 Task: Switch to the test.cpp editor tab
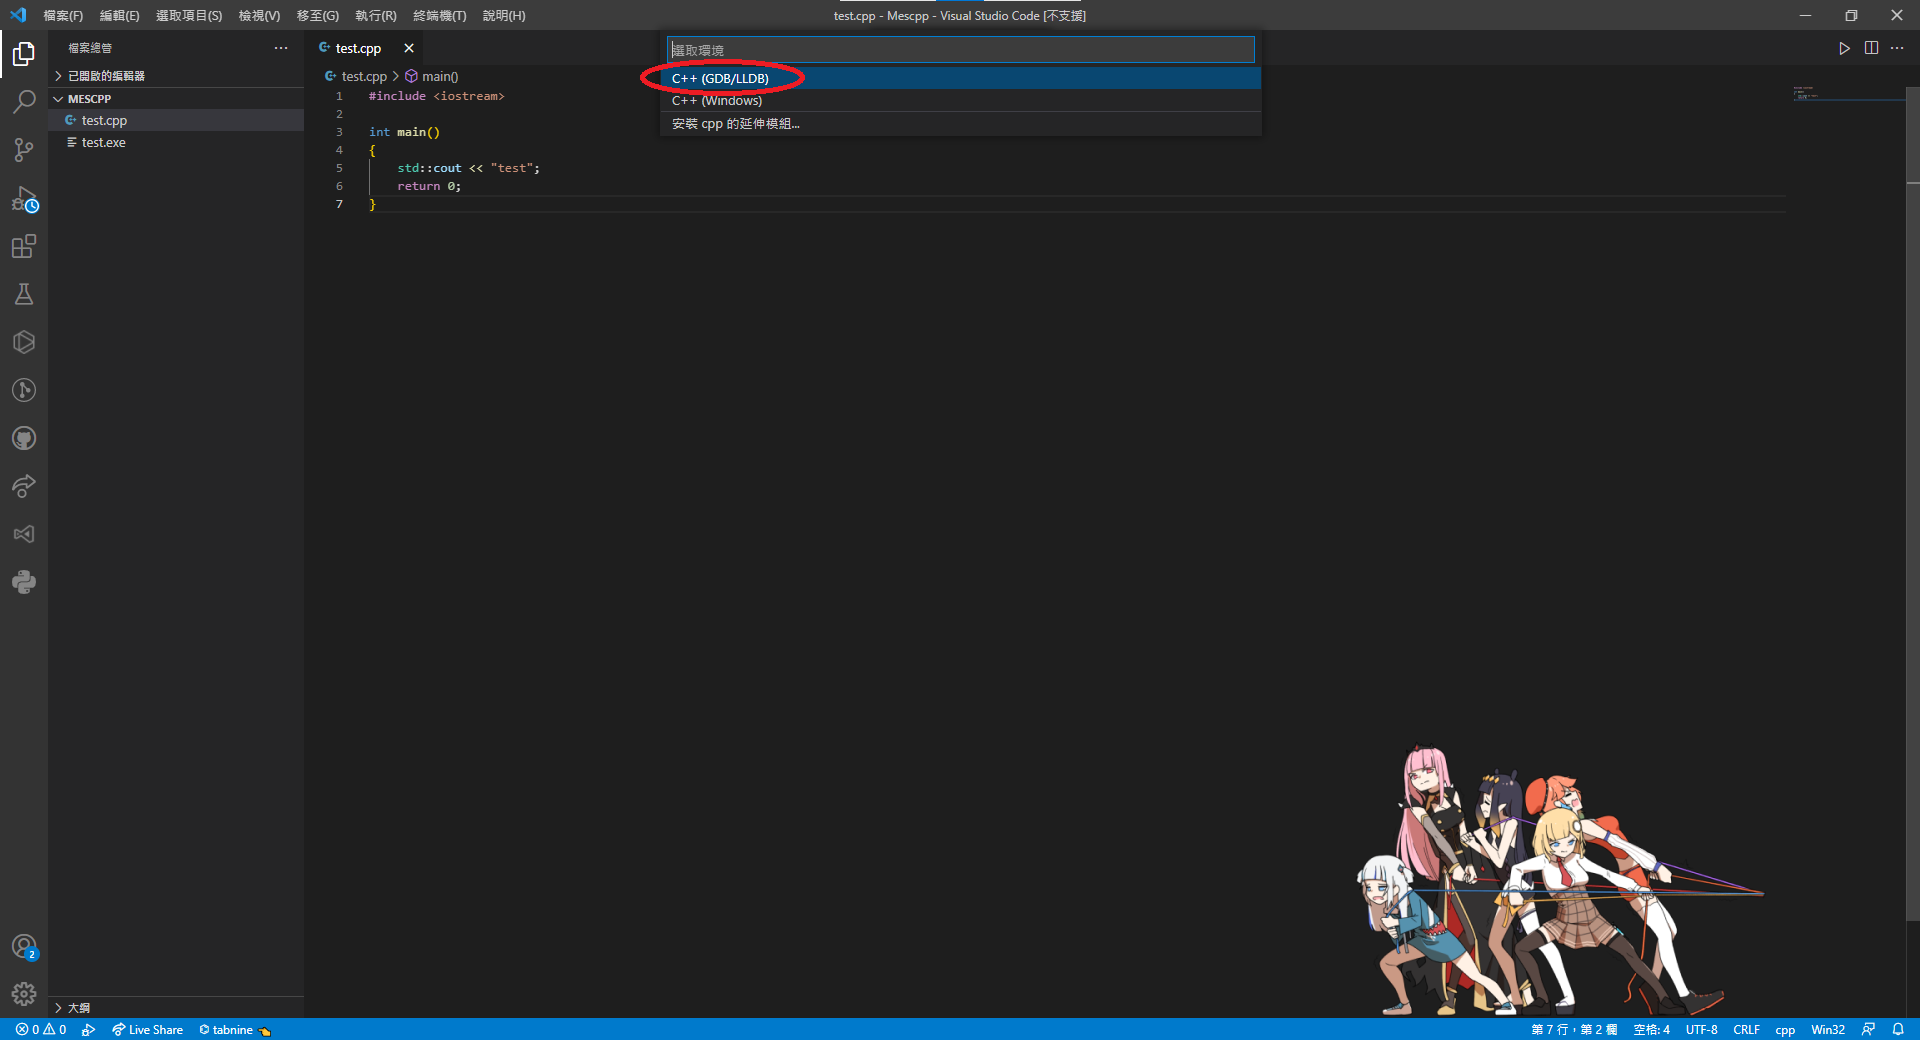pos(358,48)
